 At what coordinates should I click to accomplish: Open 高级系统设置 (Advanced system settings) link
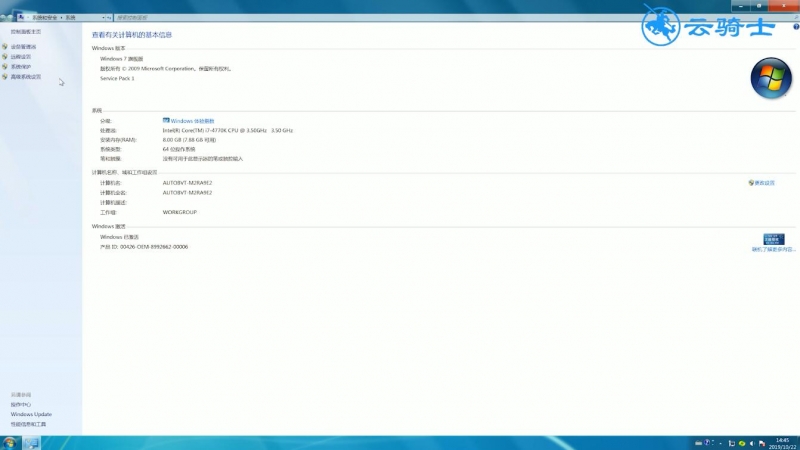click(26, 77)
